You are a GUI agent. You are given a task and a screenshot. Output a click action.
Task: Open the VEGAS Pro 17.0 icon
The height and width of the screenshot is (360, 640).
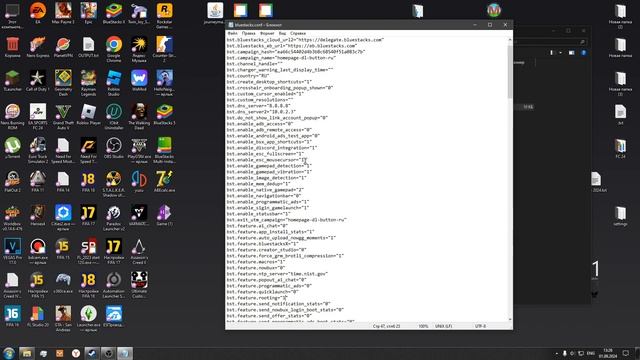pos(12,251)
